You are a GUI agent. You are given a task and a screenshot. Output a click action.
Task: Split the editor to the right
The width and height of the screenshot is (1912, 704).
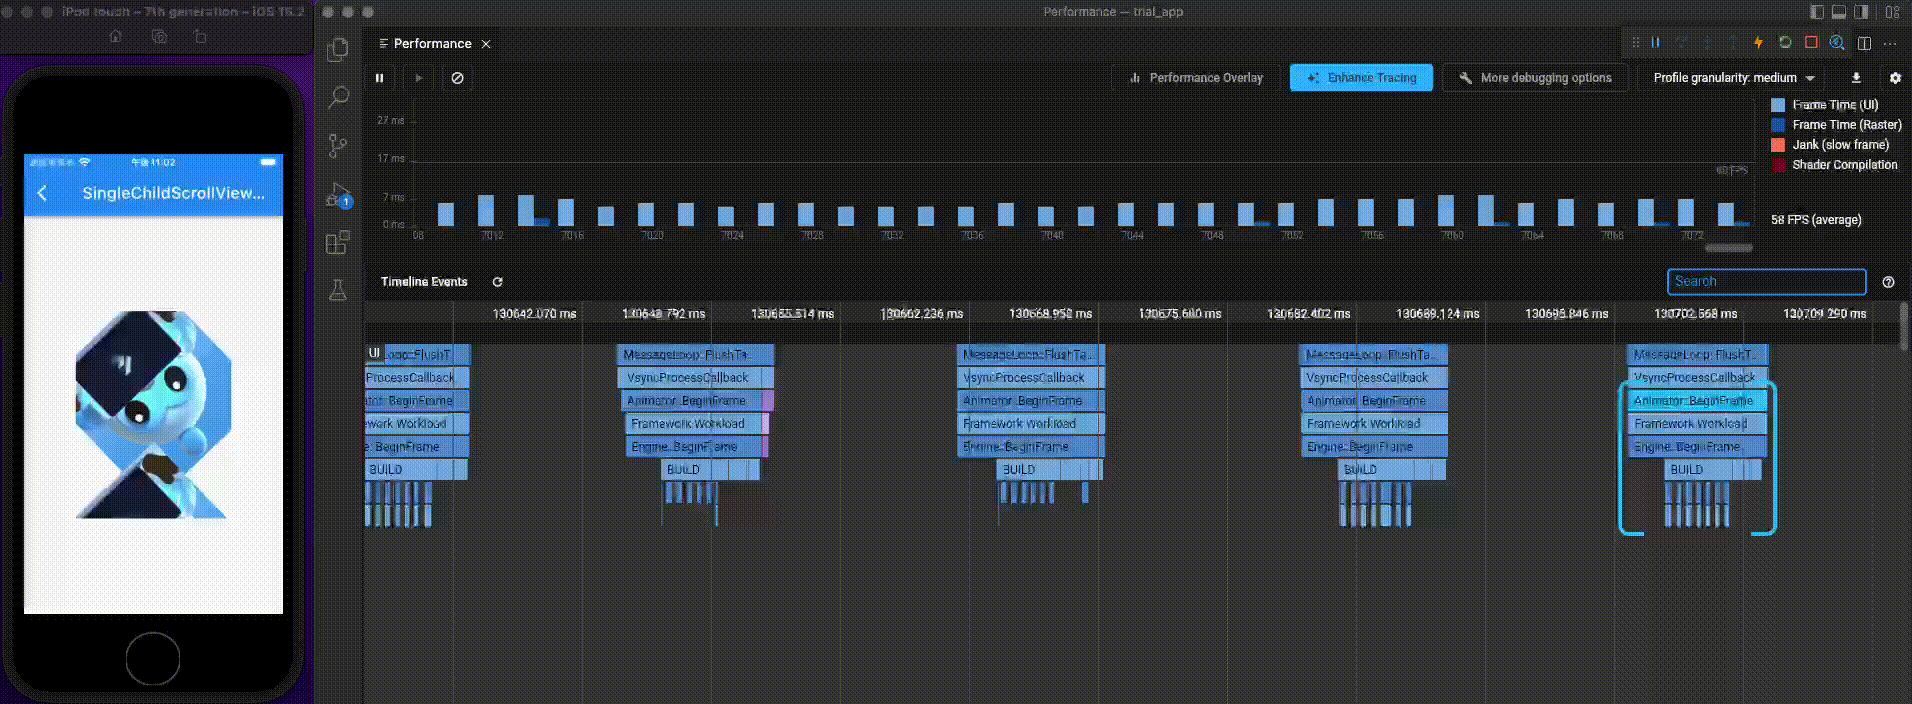(x=1864, y=43)
